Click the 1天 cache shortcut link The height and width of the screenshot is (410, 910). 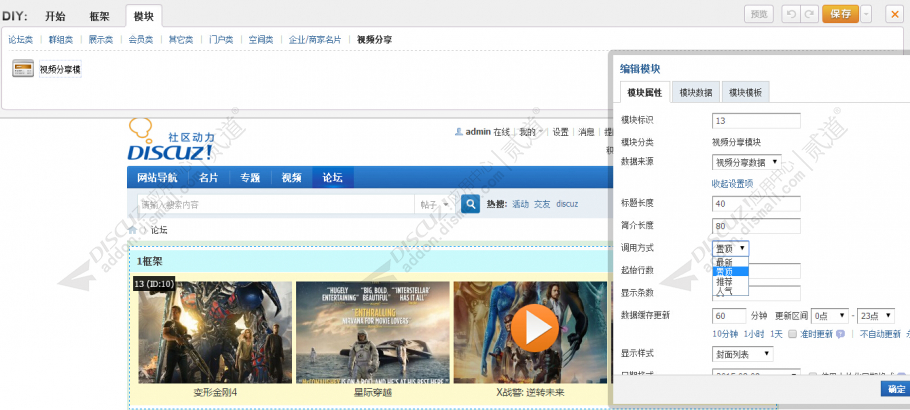[777, 334]
